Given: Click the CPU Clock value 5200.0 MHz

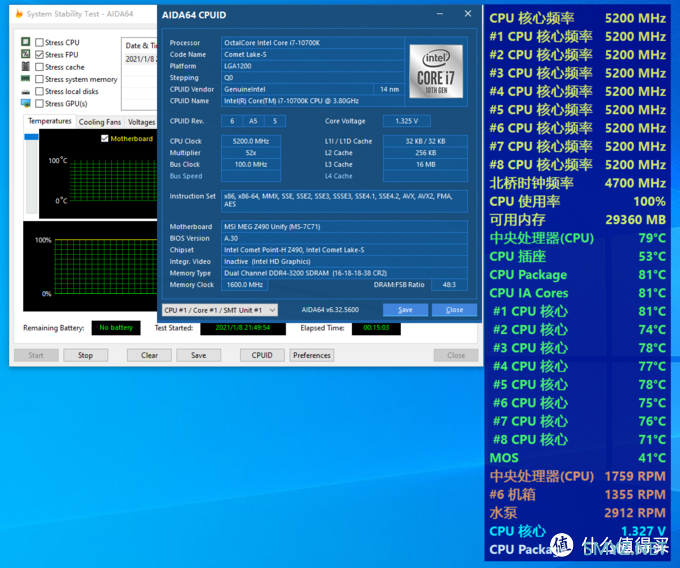Looking at the screenshot, I should pyautogui.click(x=251, y=141).
